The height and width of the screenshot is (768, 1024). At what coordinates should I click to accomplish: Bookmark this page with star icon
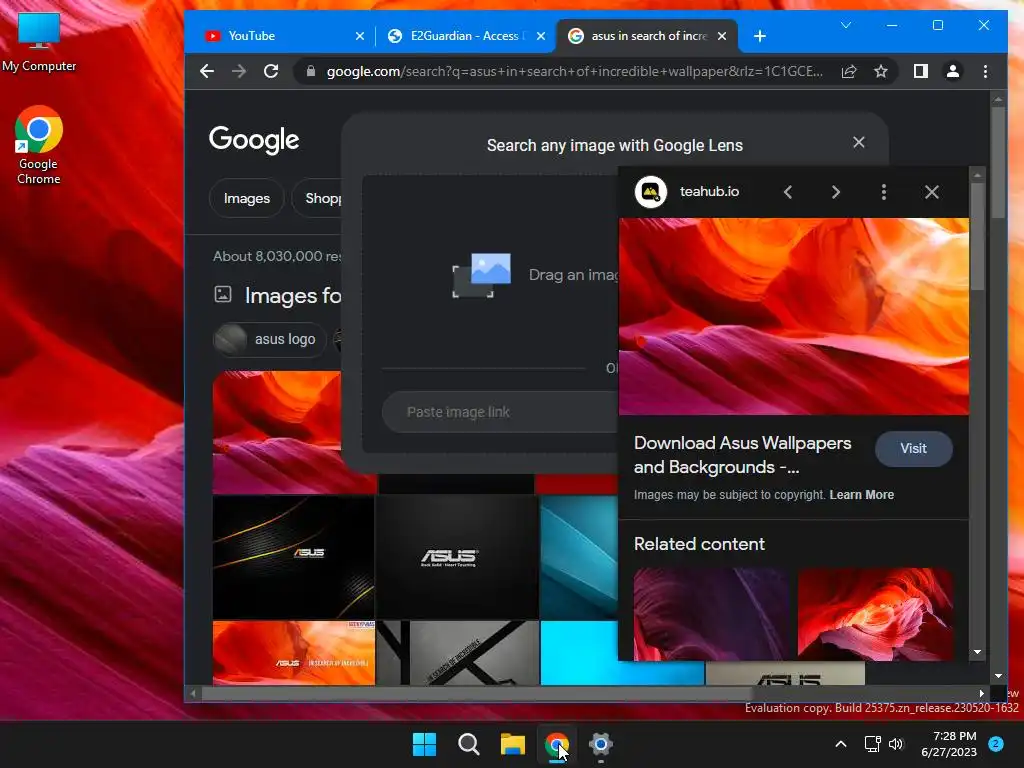(881, 71)
